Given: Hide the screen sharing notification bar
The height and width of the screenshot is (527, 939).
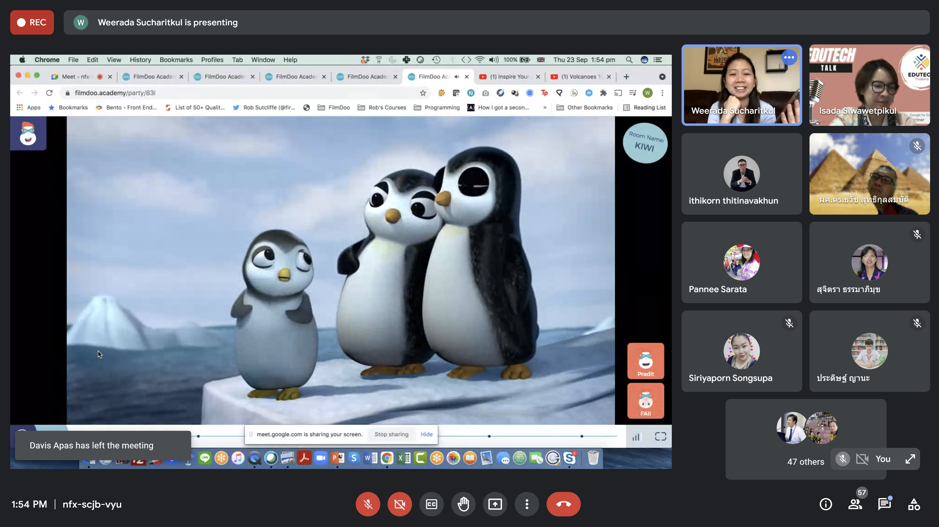Looking at the screenshot, I should tap(426, 434).
